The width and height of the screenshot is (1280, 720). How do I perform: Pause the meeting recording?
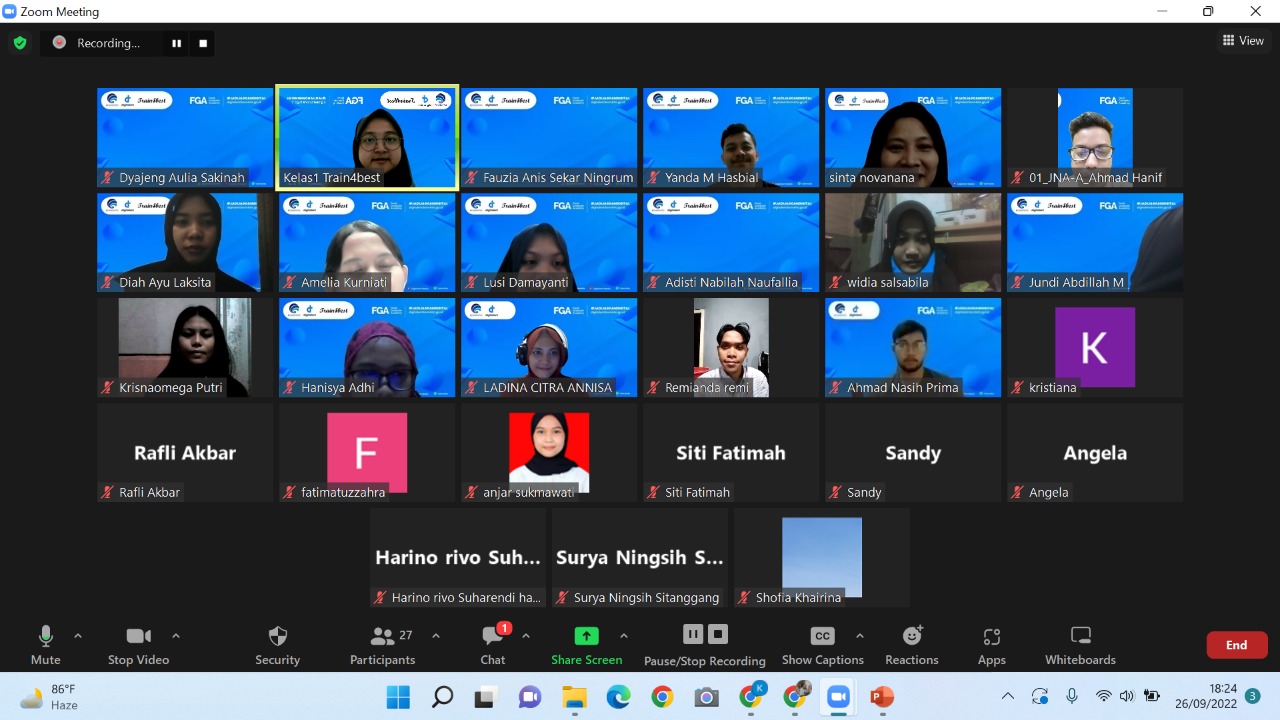tap(692, 634)
